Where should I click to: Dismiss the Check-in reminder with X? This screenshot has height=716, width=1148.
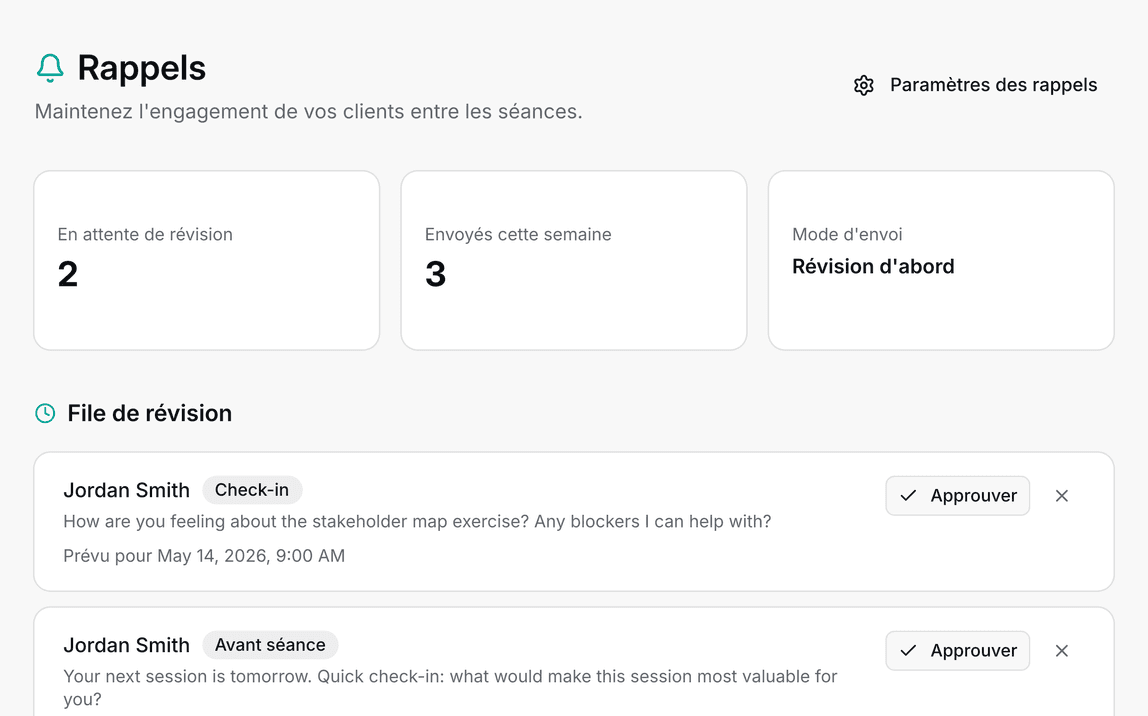point(1062,496)
